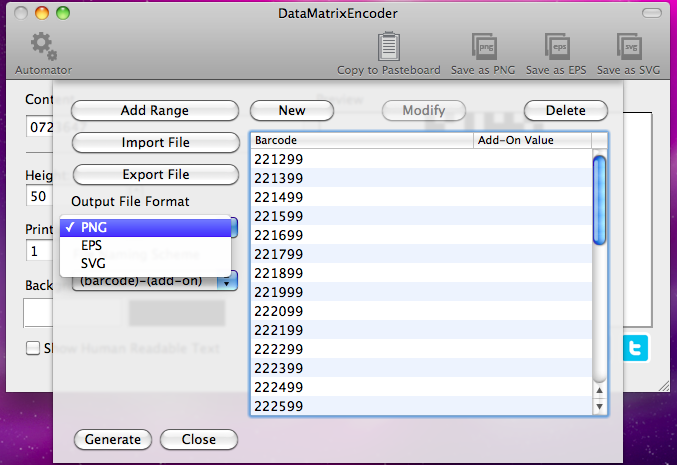This screenshot has height=465, width=677.
Task: Select barcode row 221999
Action: [x=421, y=292]
